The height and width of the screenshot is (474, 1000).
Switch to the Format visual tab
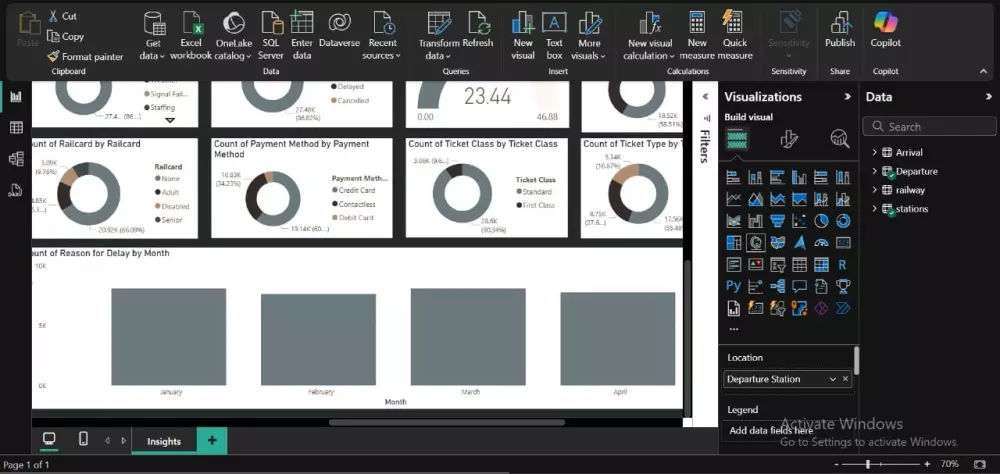[789, 139]
